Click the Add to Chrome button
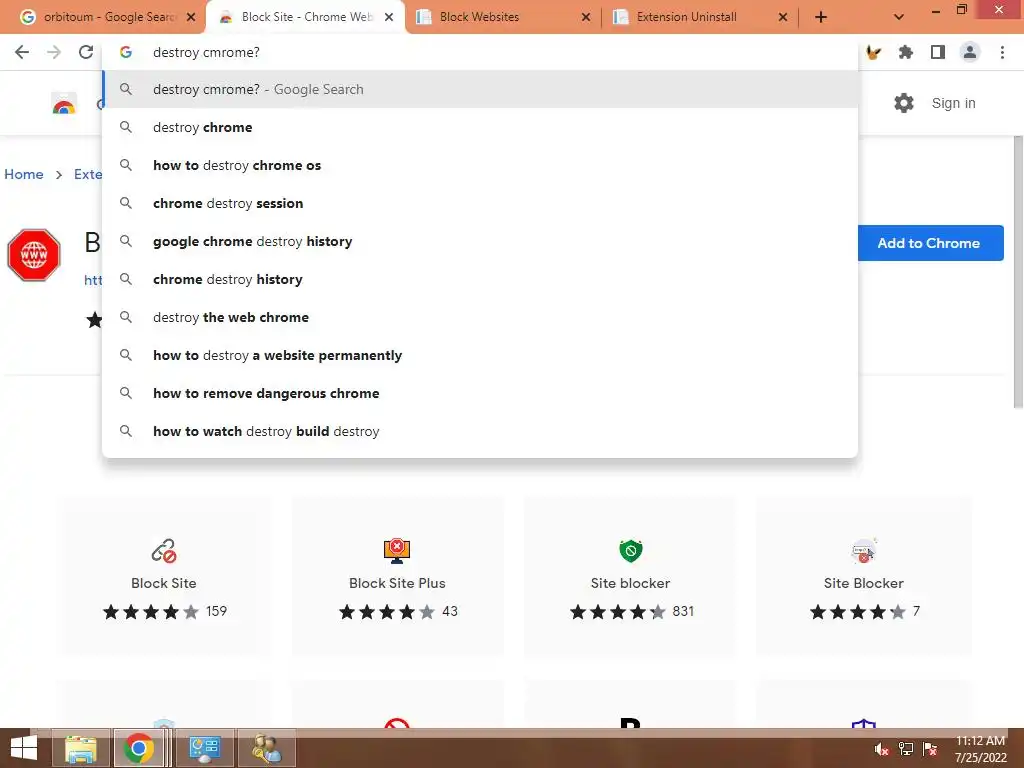Screen dimensions: 1024x768 [x=930, y=243]
